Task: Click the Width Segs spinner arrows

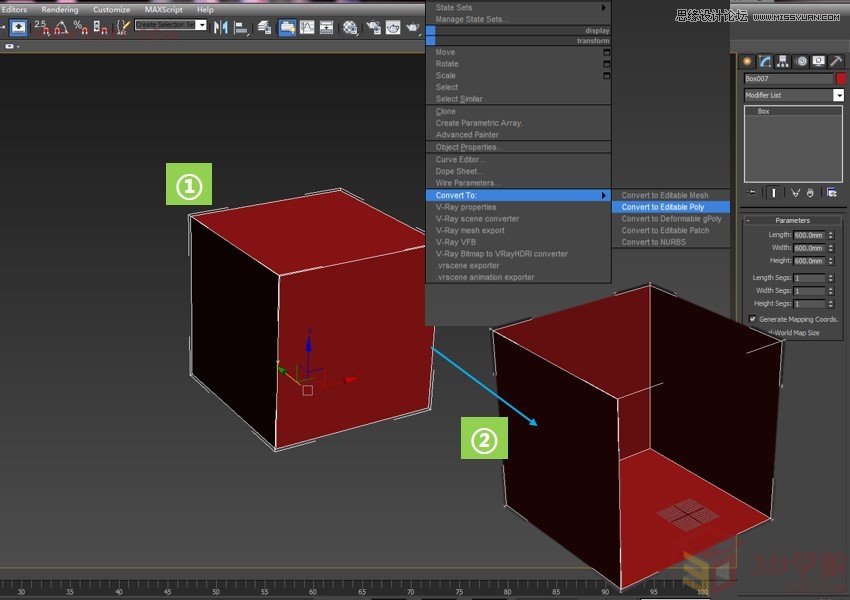Action: [830, 291]
